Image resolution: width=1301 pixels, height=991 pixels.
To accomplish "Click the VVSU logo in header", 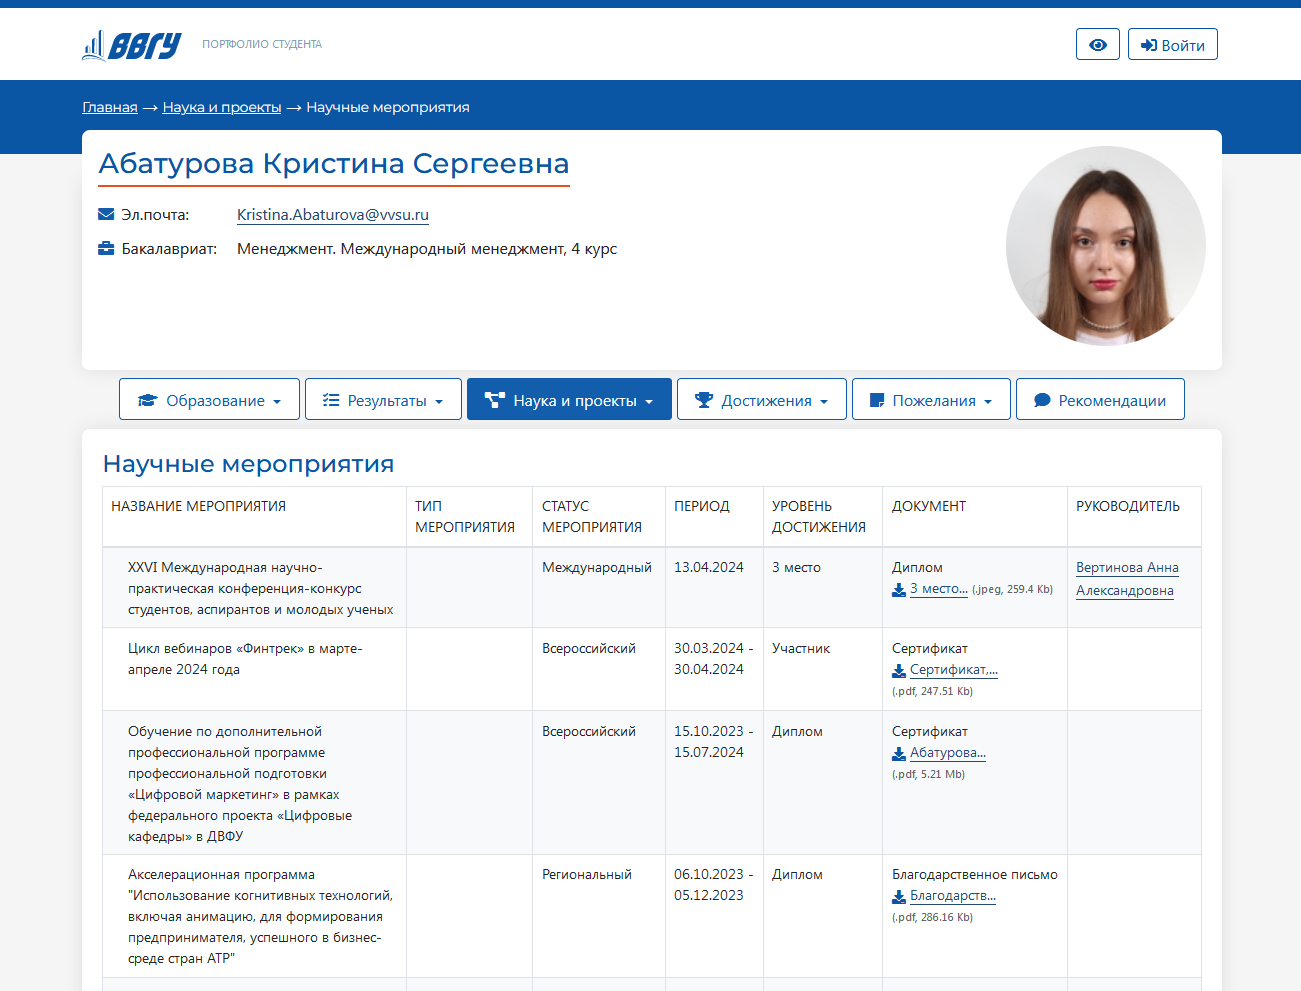I will coord(132,45).
